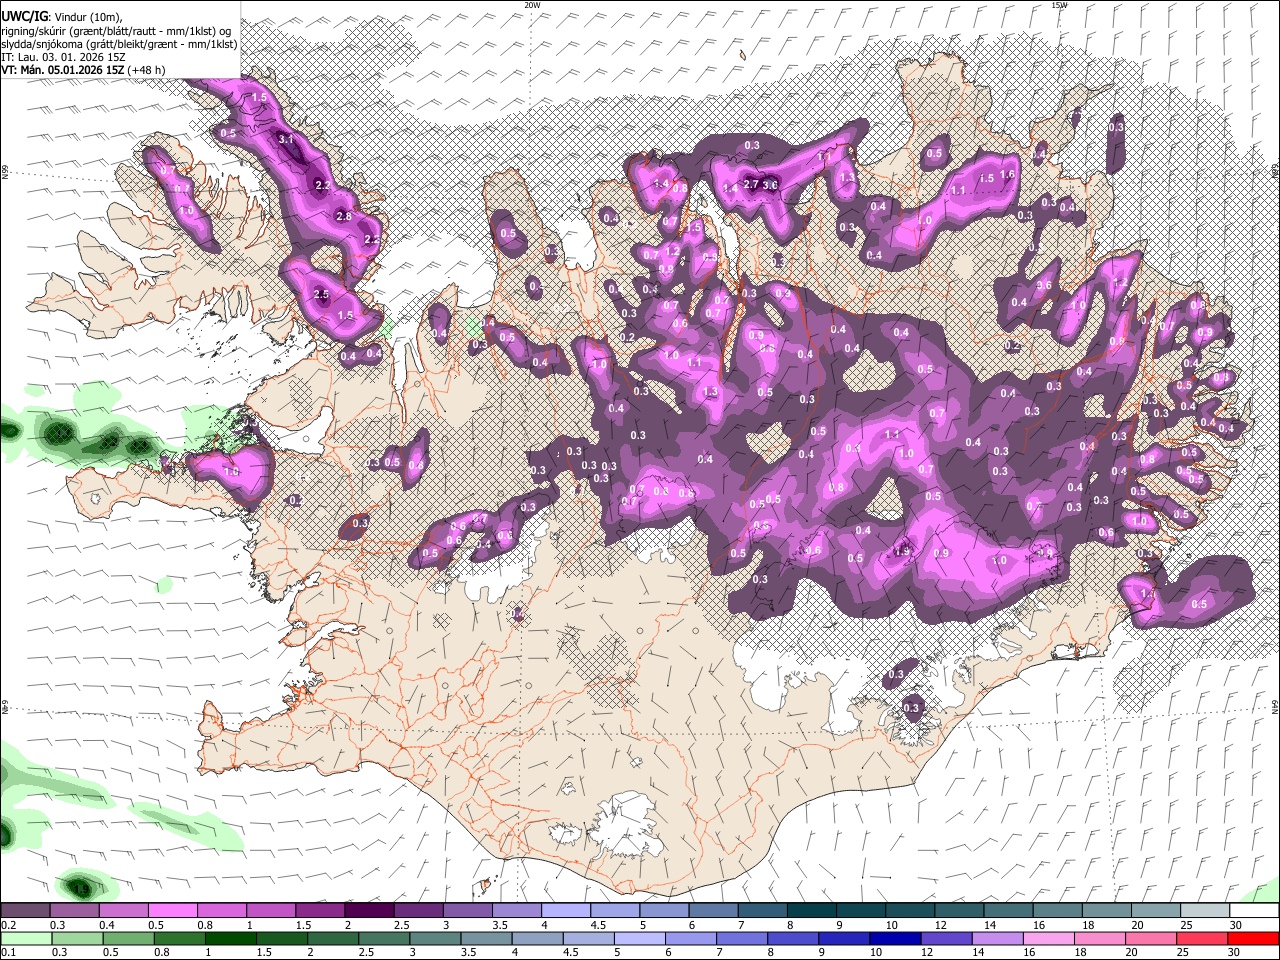Click the deep blue 10–12 rain legend swatch
Viewport: 1280px width, 960px height.
pyautogui.click(x=896, y=938)
